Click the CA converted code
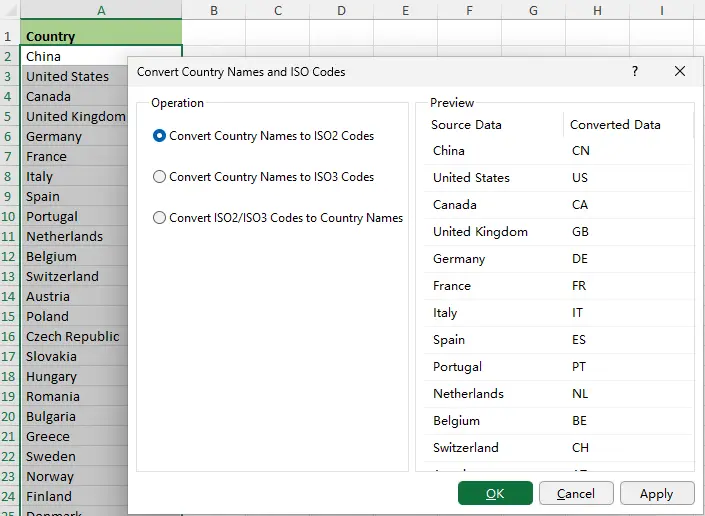The height and width of the screenshot is (516, 705). point(580,205)
